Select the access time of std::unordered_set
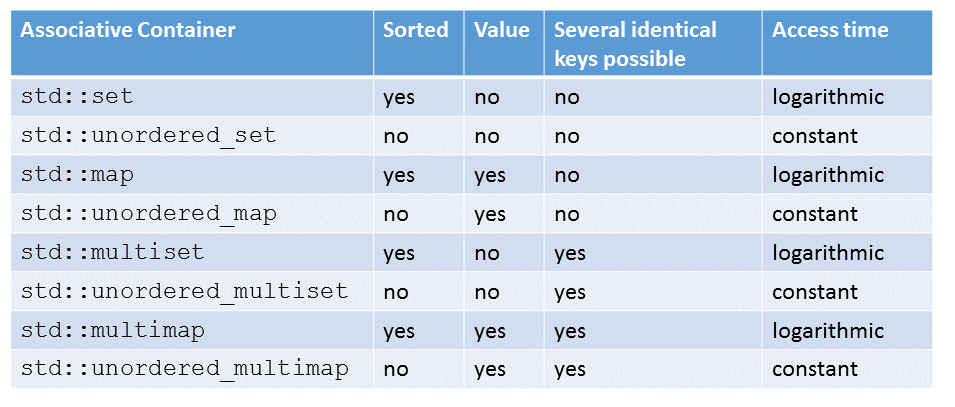 click(814, 136)
